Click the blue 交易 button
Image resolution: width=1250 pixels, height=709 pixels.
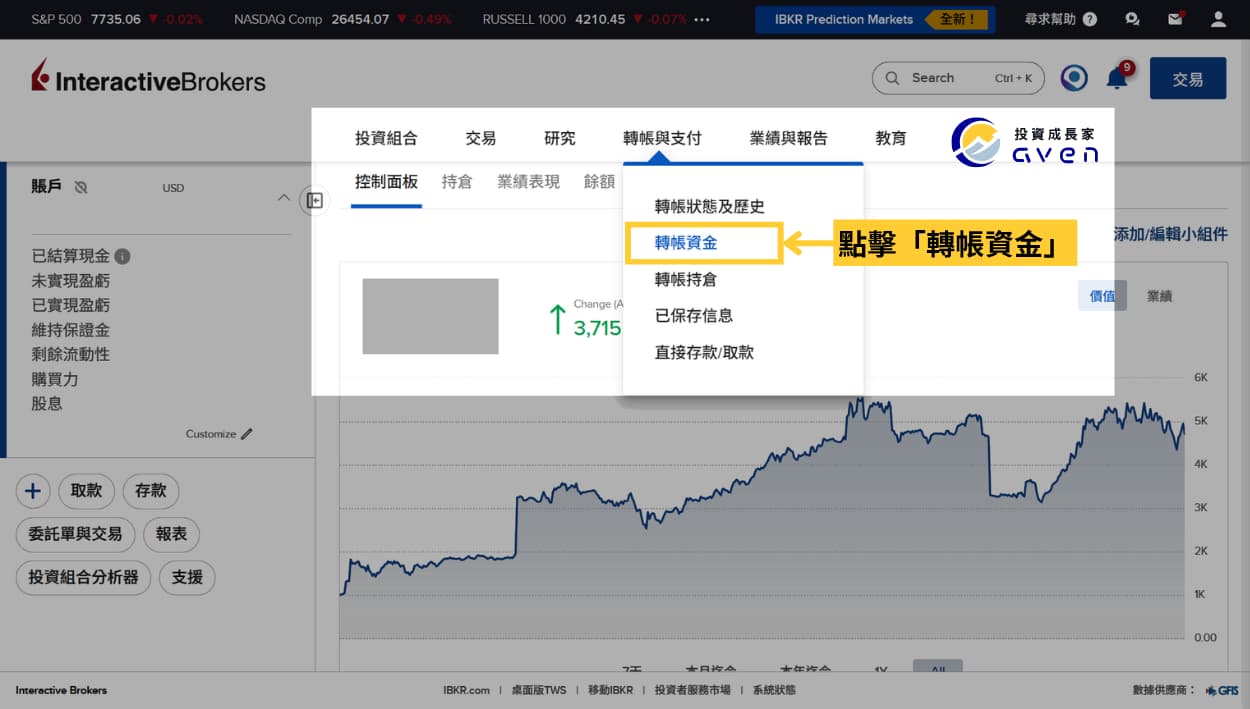(x=1188, y=78)
